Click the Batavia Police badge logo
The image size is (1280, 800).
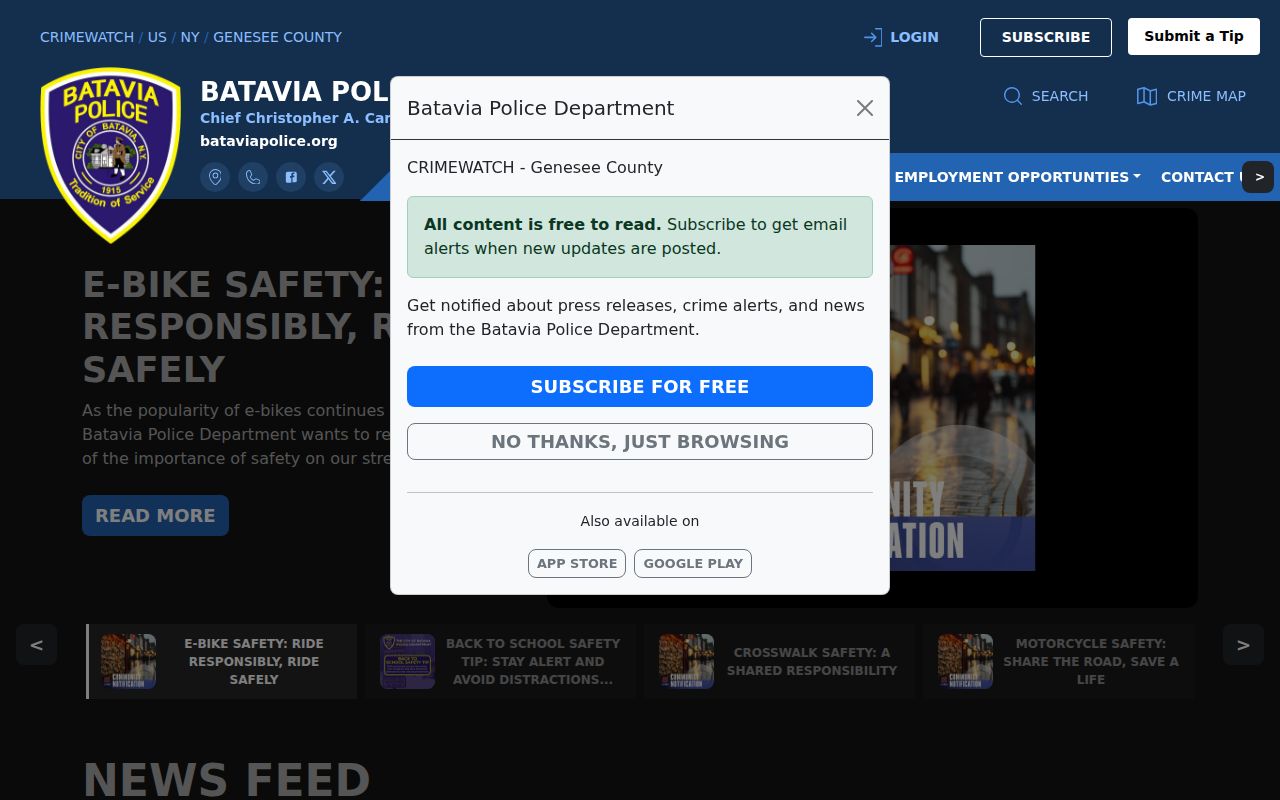[x=111, y=154]
